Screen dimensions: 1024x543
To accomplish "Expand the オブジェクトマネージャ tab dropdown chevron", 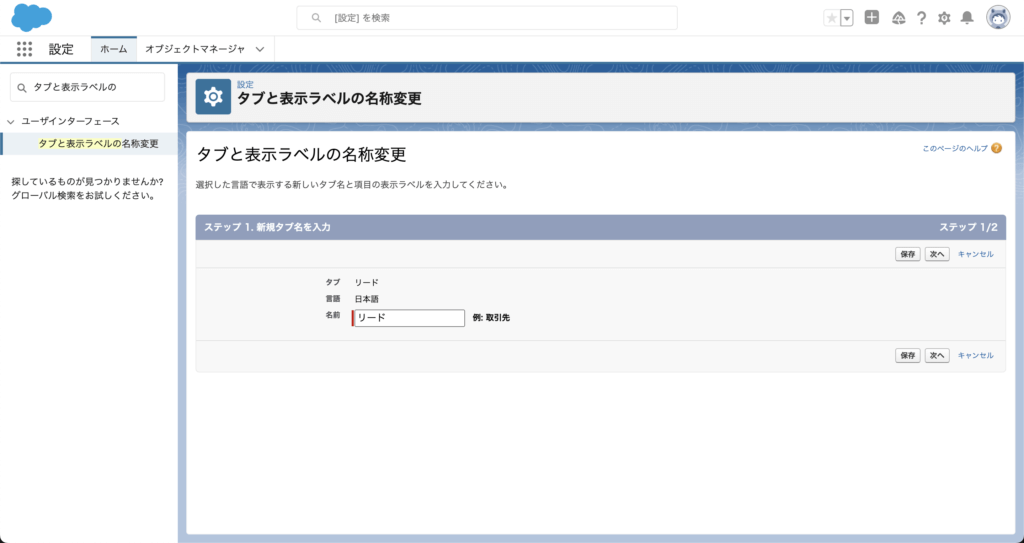I will [260, 49].
